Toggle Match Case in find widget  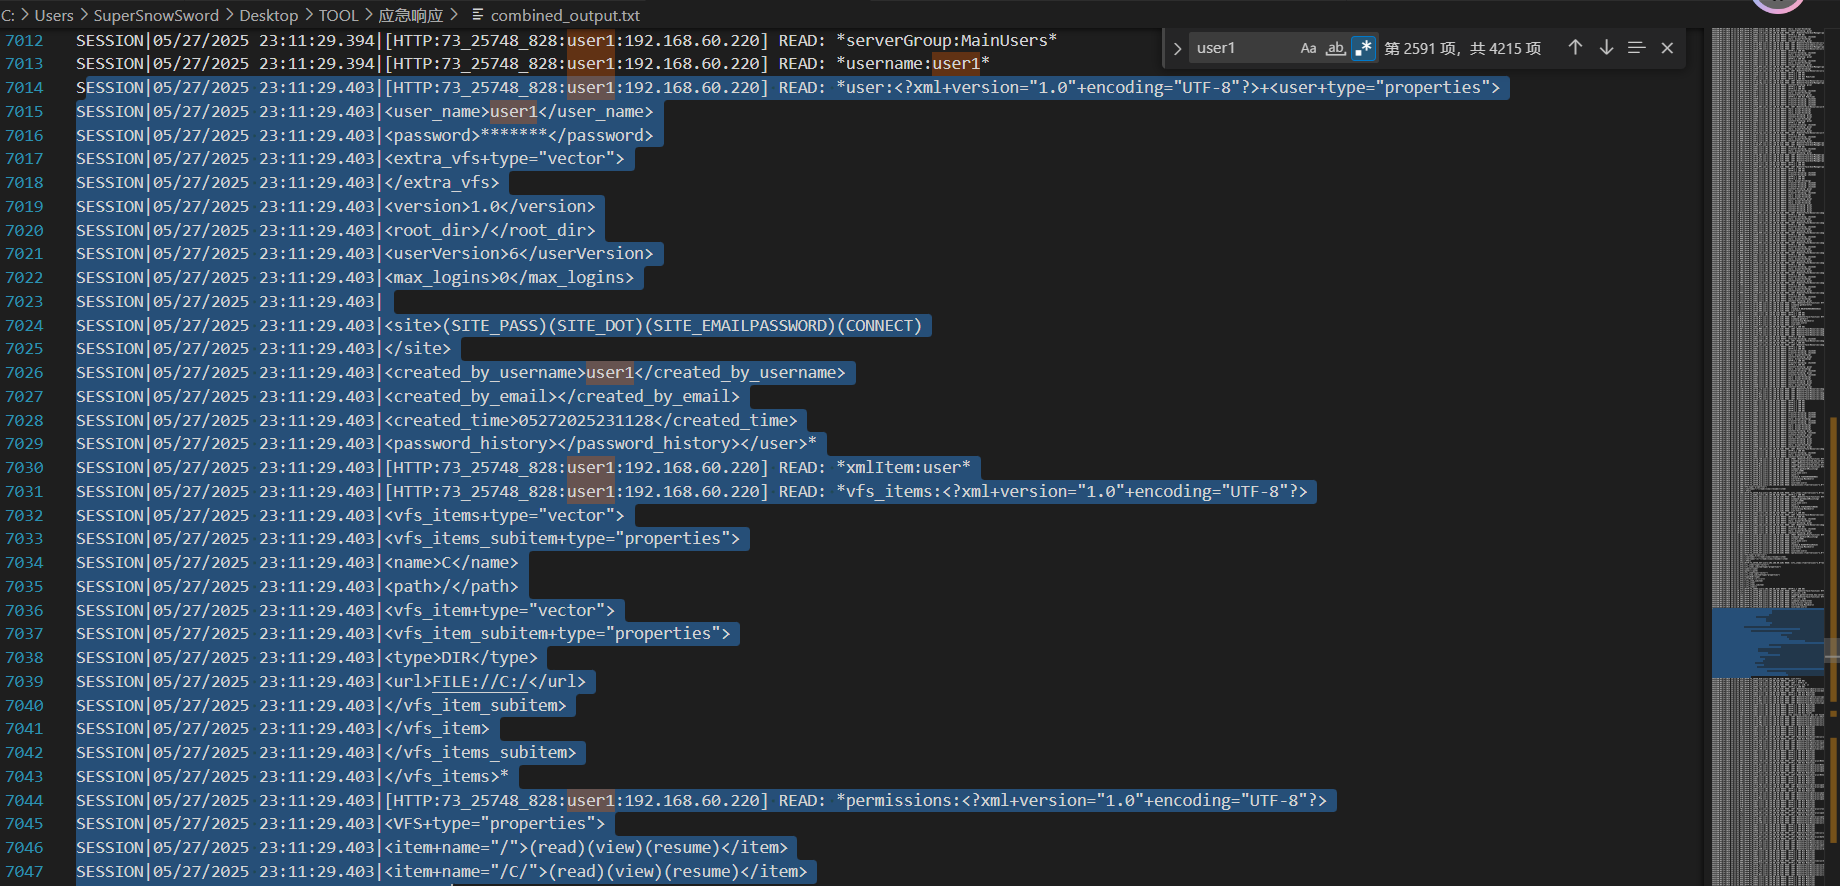[1308, 48]
